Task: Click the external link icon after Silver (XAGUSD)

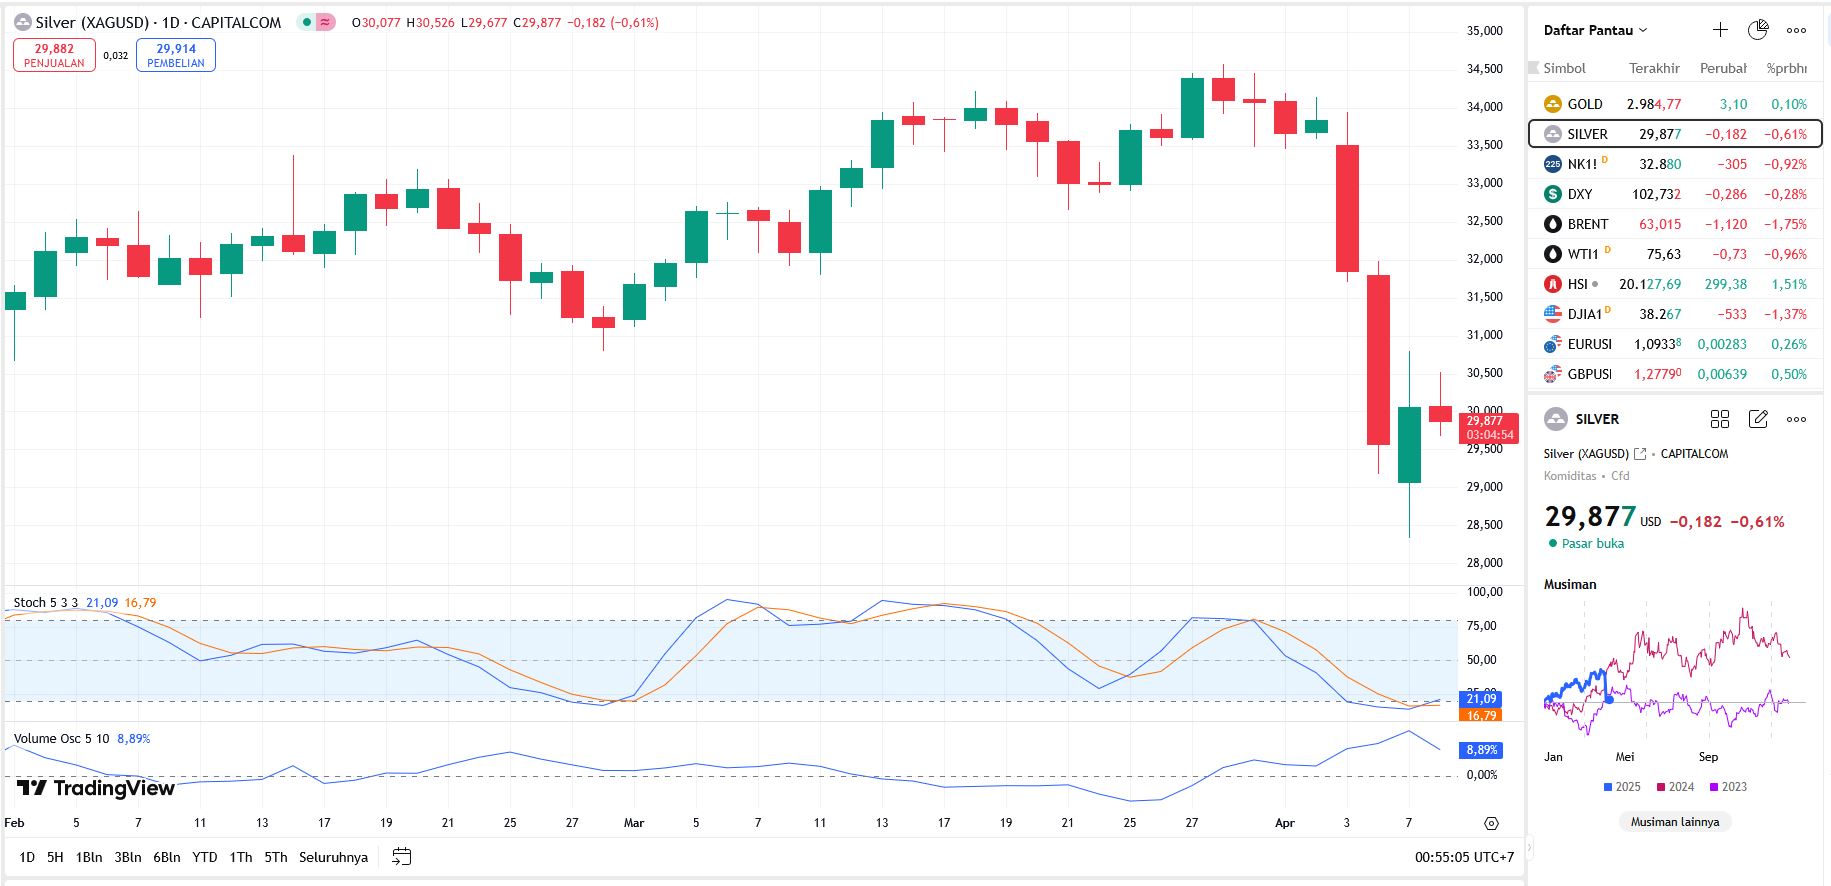Action: pos(1640,454)
